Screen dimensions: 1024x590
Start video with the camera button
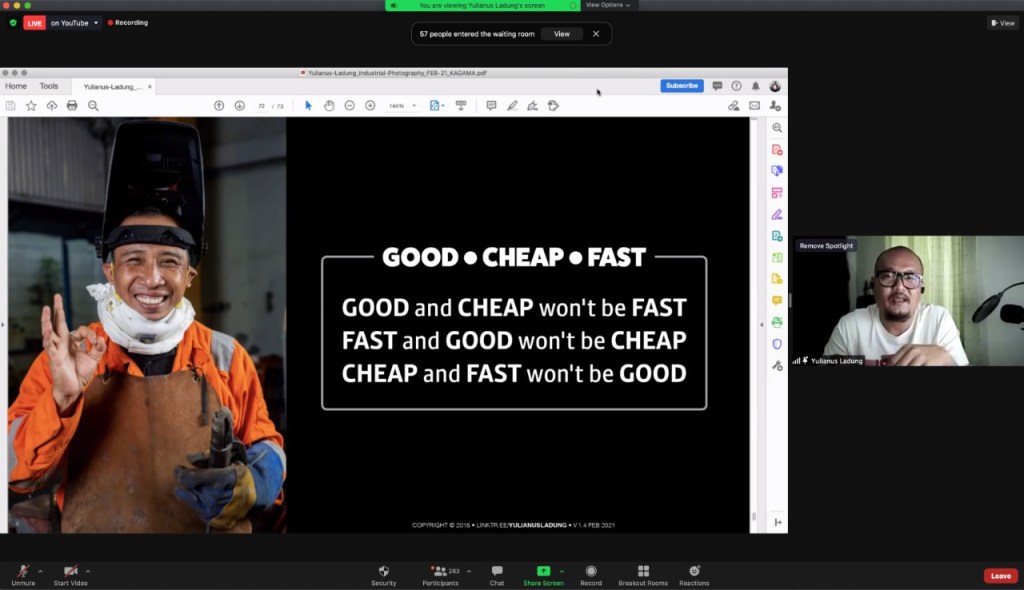coord(70,572)
